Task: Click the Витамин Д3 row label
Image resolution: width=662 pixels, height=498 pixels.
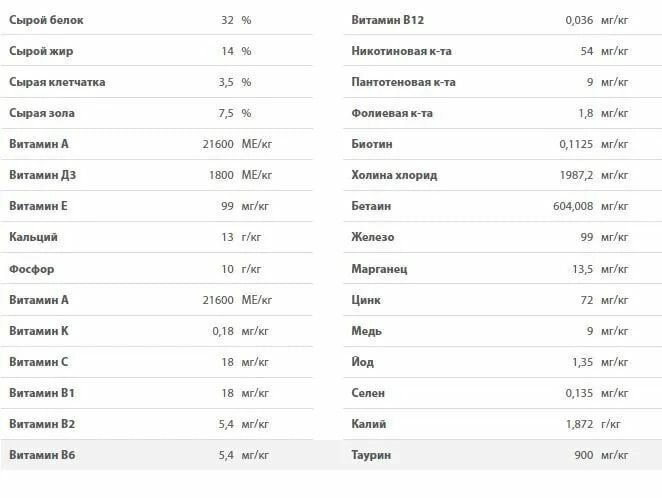Action: pyautogui.click(x=42, y=175)
